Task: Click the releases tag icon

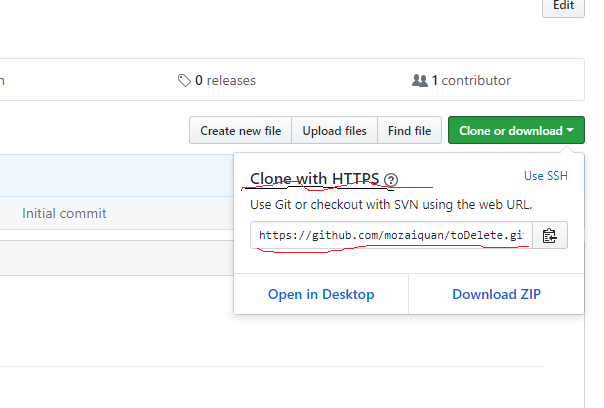Action: point(184,81)
